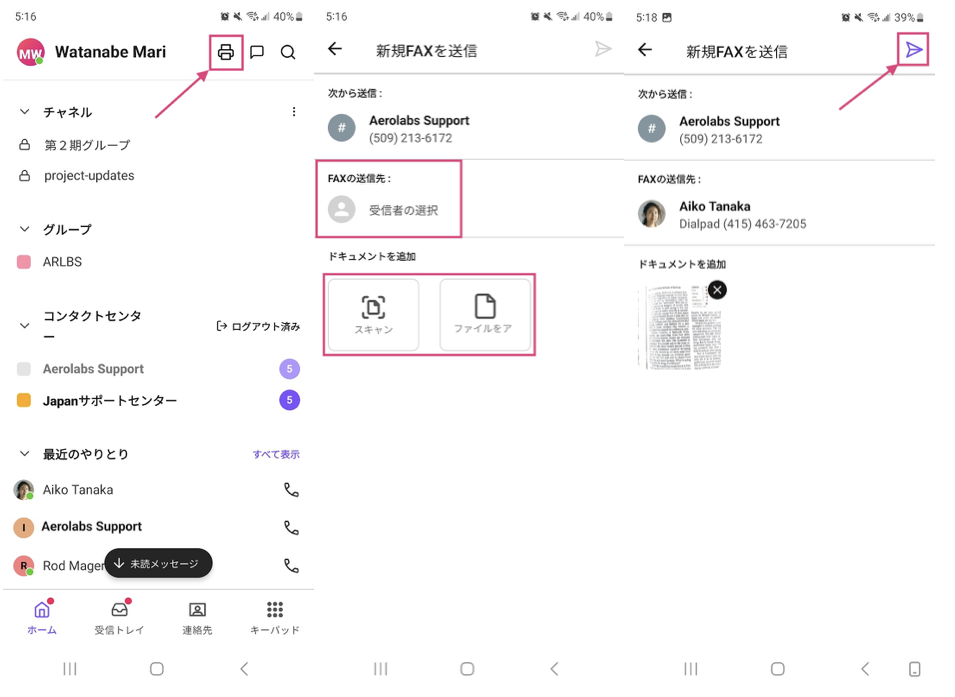Switch to the 受信トレイ tab

click(x=119, y=617)
